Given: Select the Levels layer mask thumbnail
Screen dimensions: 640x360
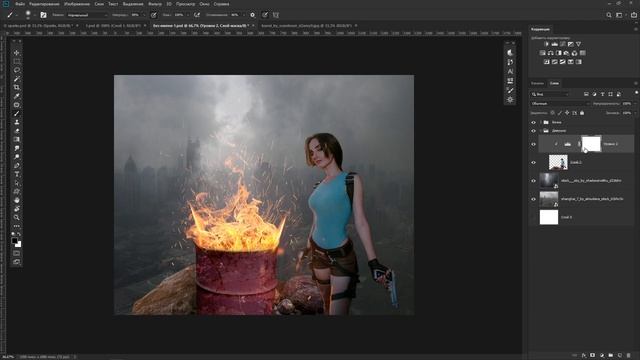Looking at the screenshot, I should [x=591, y=144].
